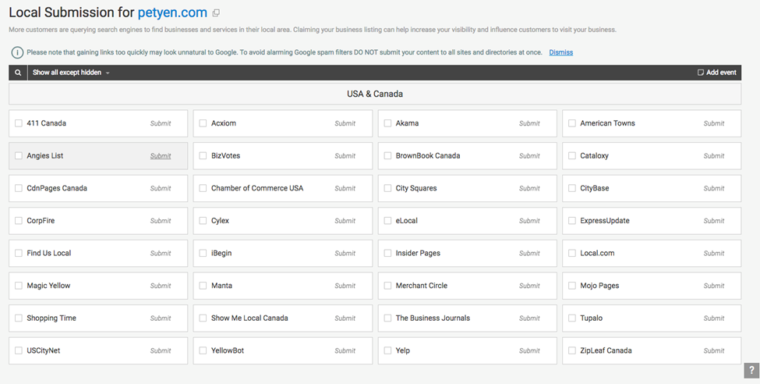Select the Cataloxy checkbox
Screen dimensions: 760x384
(x=572, y=156)
